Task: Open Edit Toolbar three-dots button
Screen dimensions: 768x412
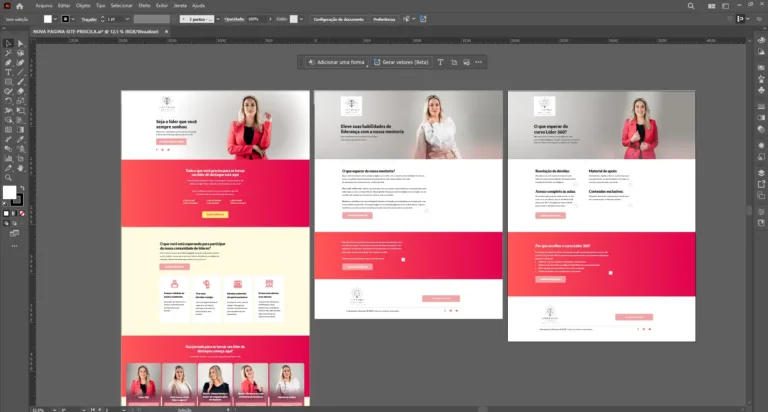Action: [x=14, y=246]
